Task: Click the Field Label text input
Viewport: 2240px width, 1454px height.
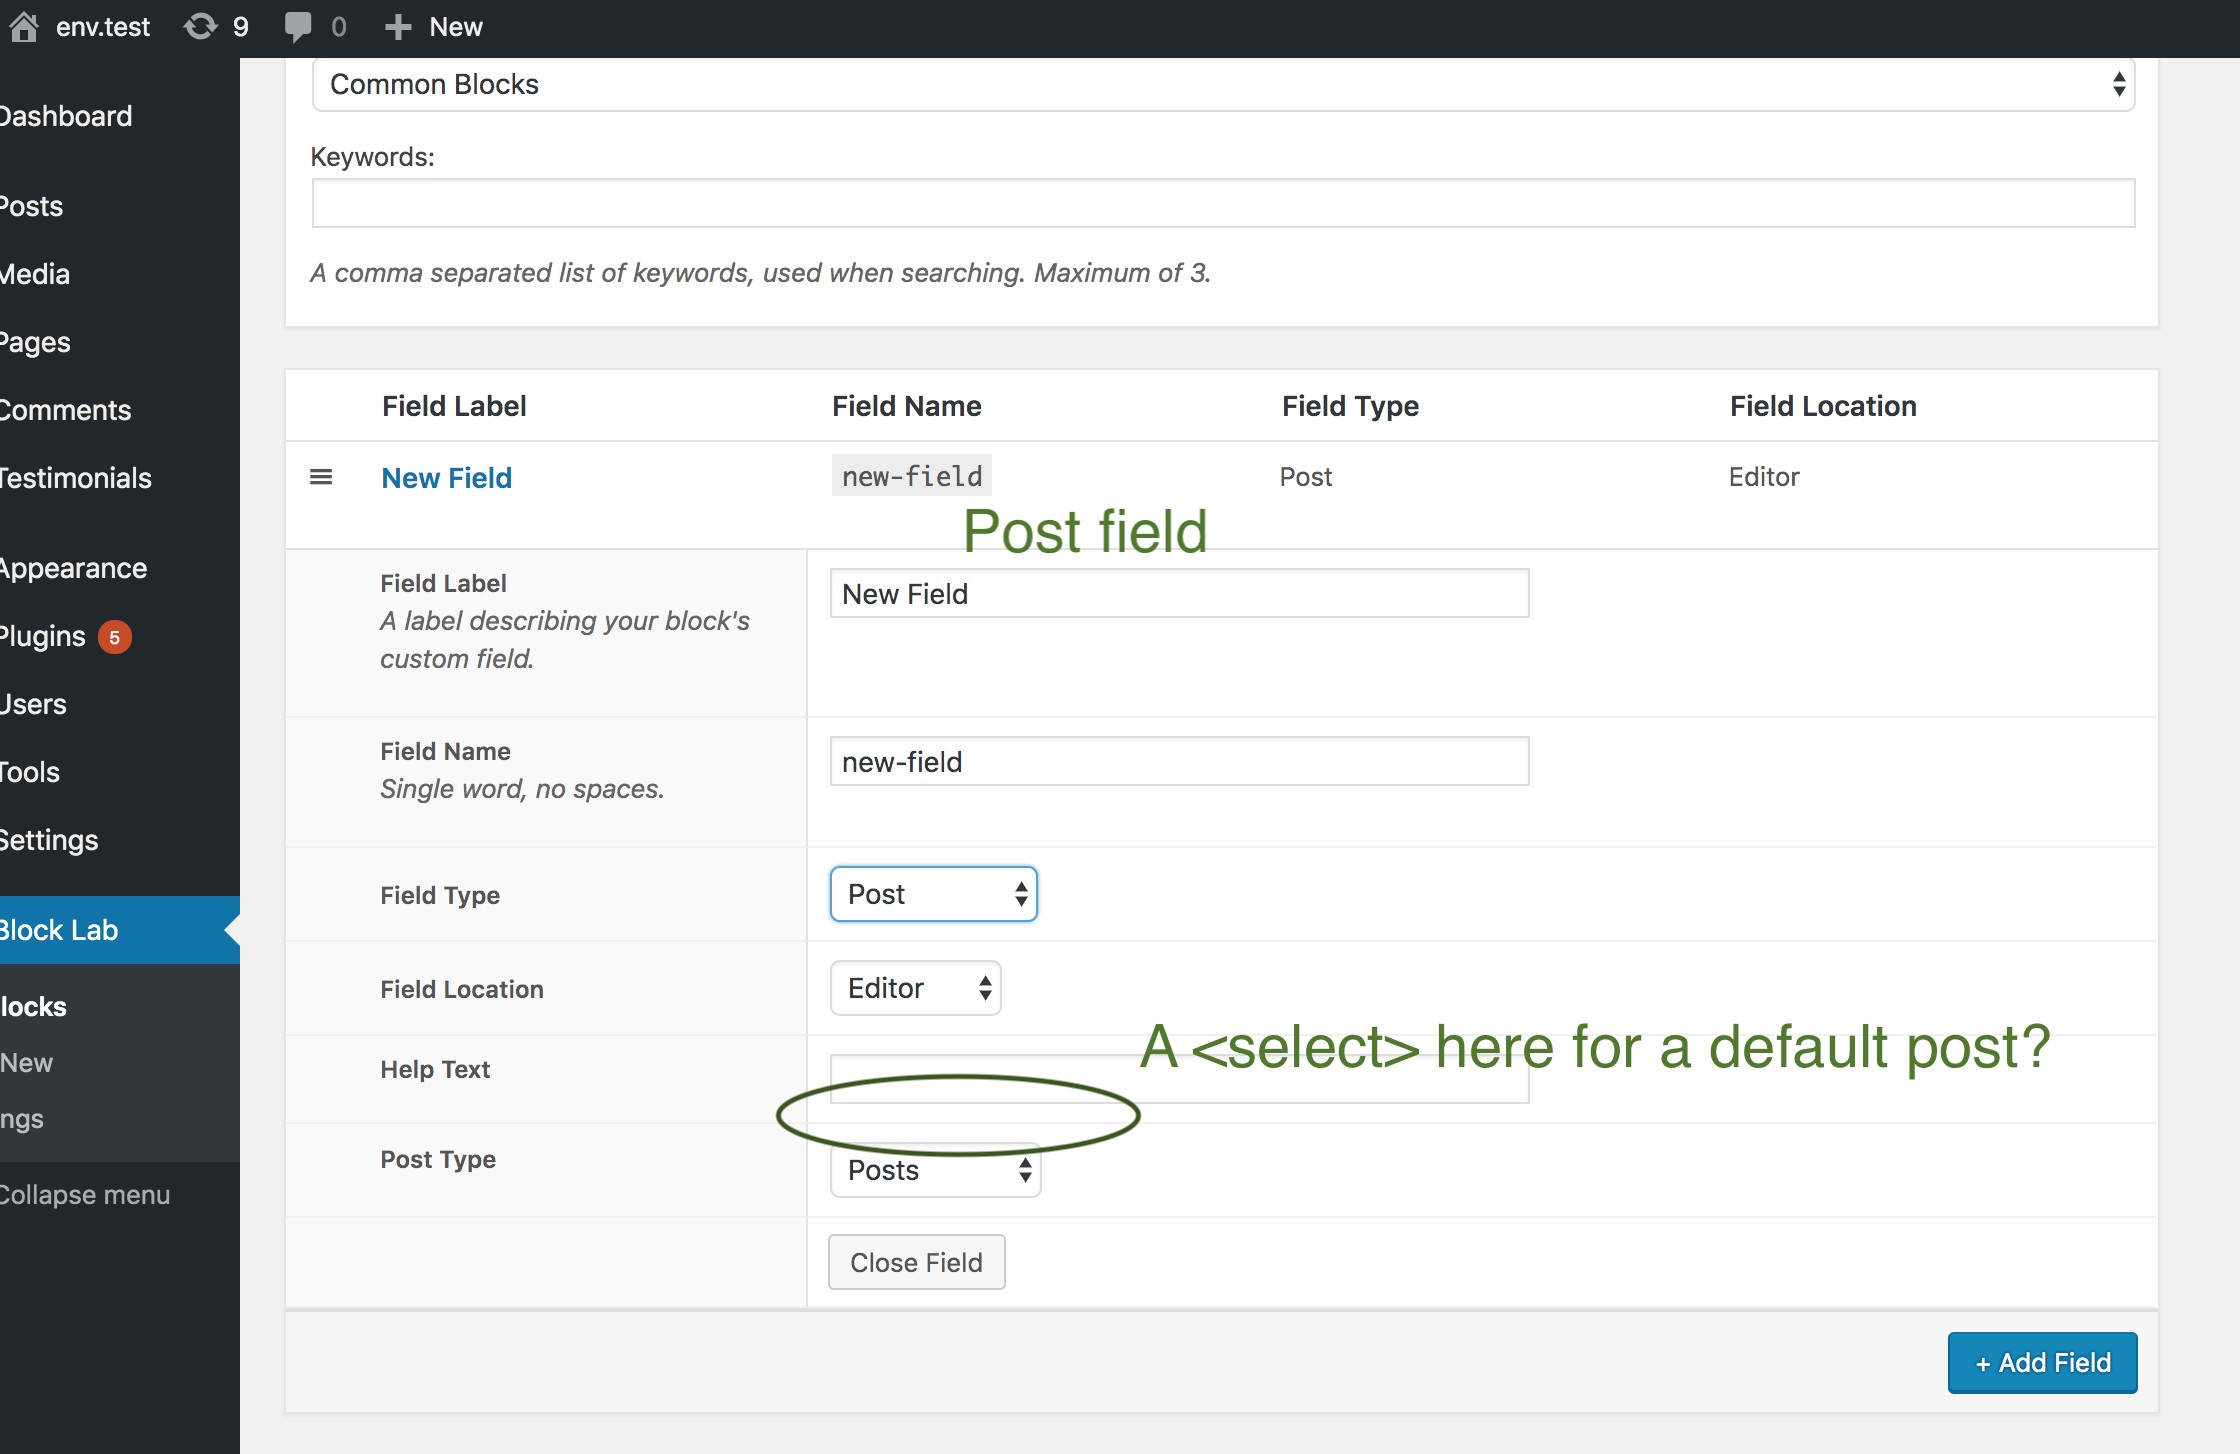Action: [x=1179, y=594]
